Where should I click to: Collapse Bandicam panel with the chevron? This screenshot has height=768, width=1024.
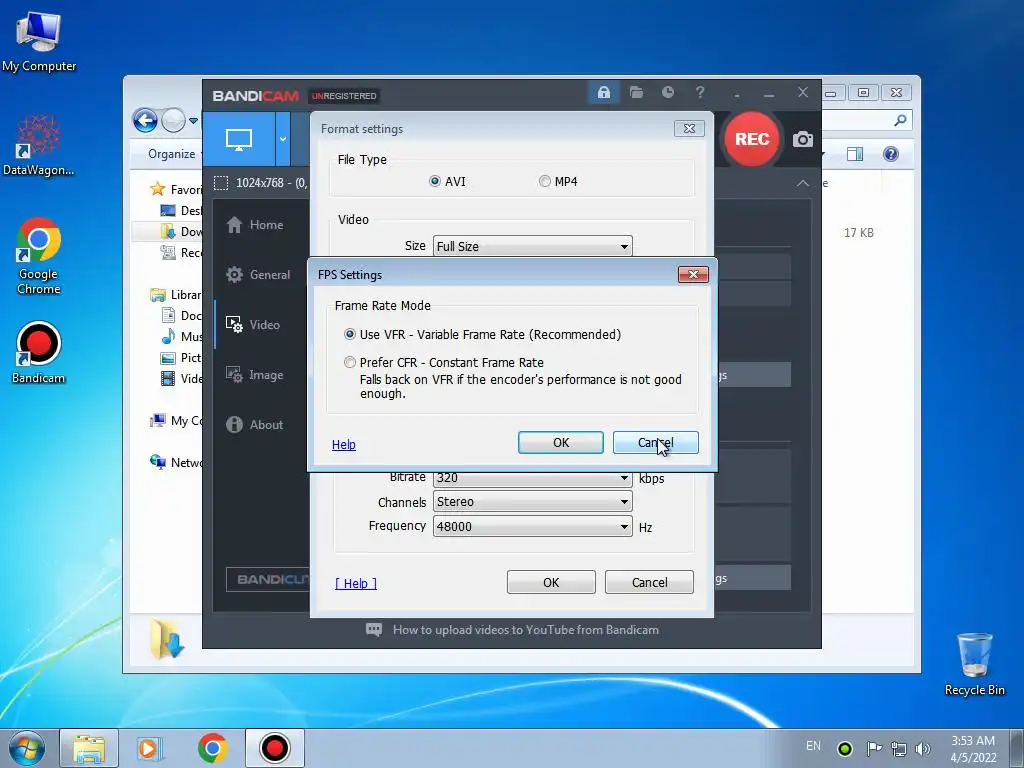pyautogui.click(x=803, y=184)
